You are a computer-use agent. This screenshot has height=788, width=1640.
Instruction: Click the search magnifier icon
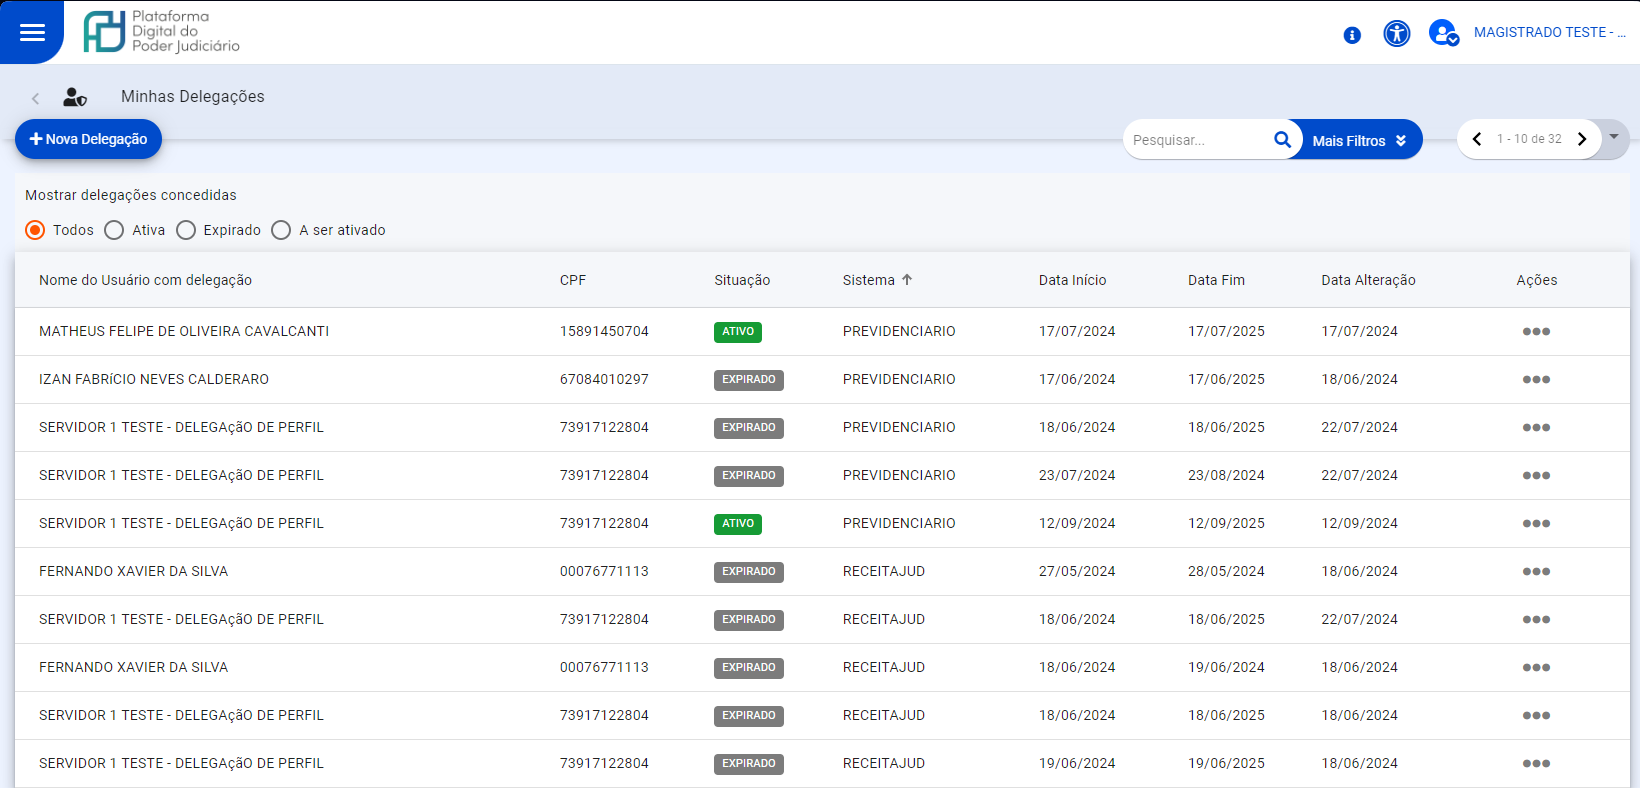(x=1282, y=140)
